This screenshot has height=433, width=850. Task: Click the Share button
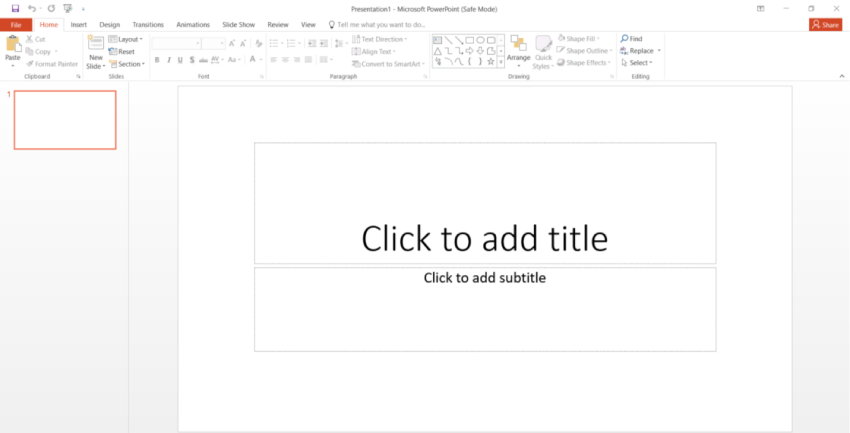coord(826,25)
